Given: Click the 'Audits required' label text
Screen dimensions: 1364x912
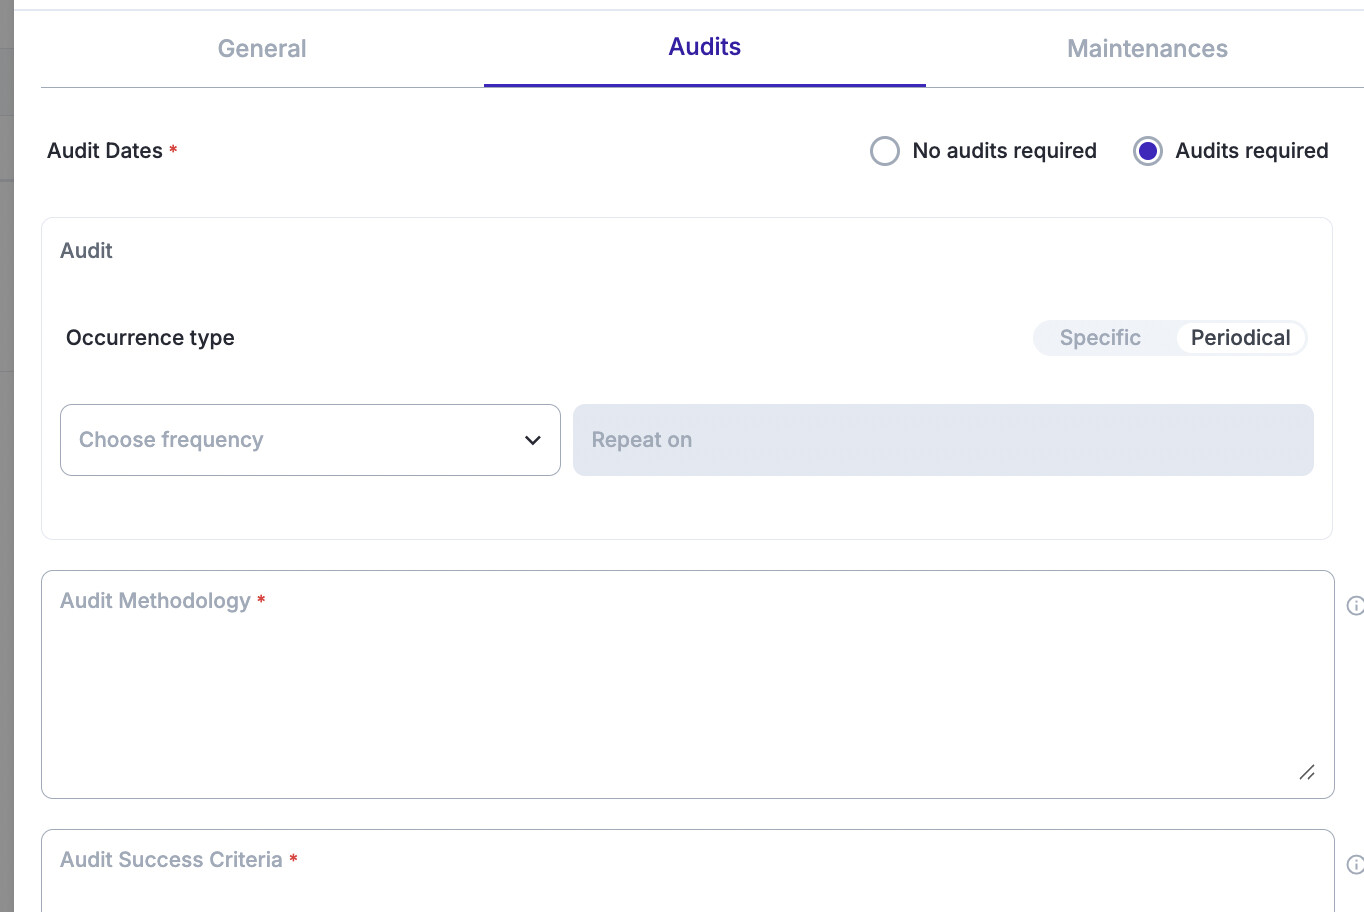Looking at the screenshot, I should coord(1251,151).
